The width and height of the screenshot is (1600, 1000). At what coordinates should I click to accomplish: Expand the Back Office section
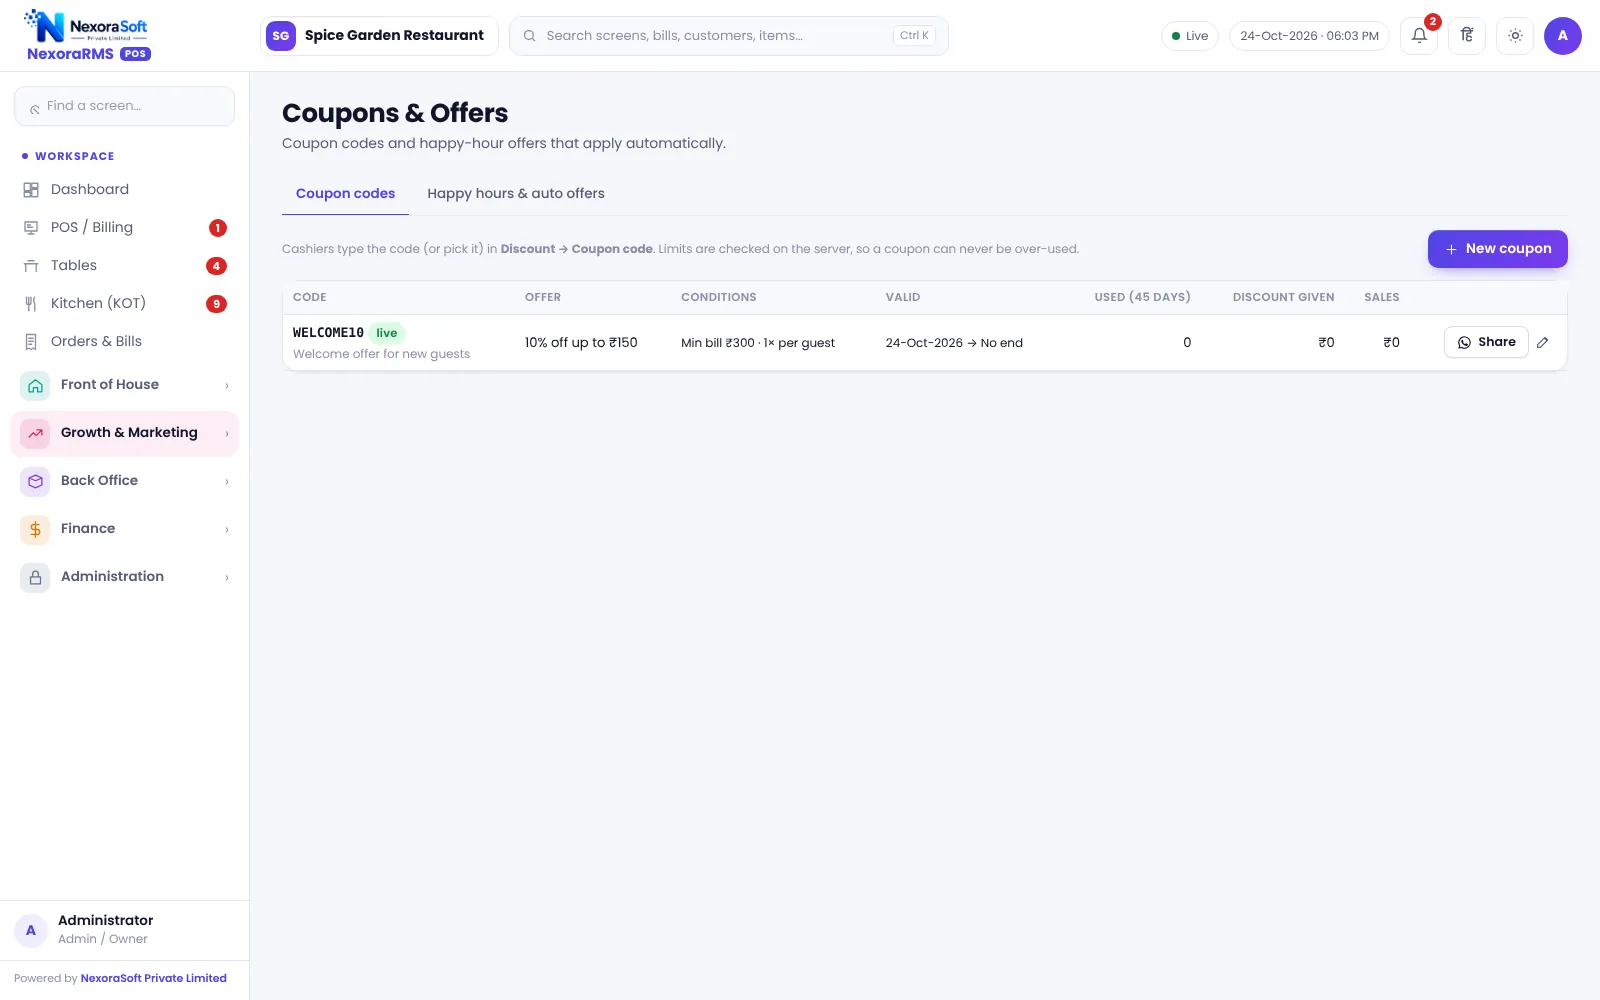(124, 481)
